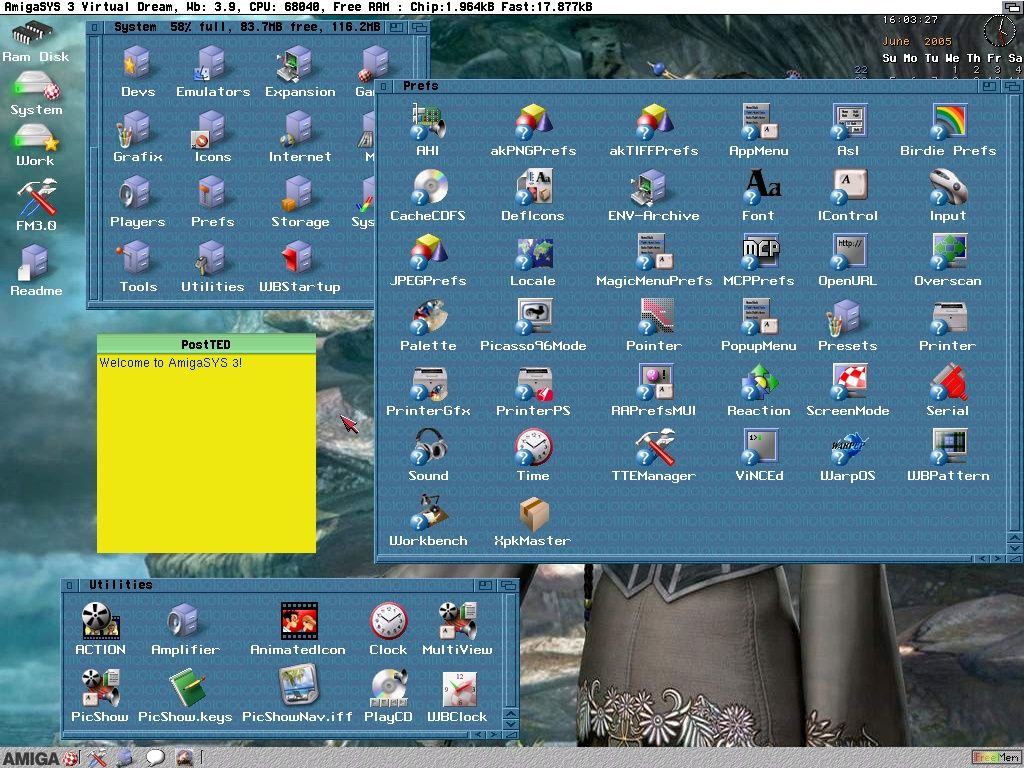Open the TTEManager preferences
Screen dimensions: 1024x768
653,448
